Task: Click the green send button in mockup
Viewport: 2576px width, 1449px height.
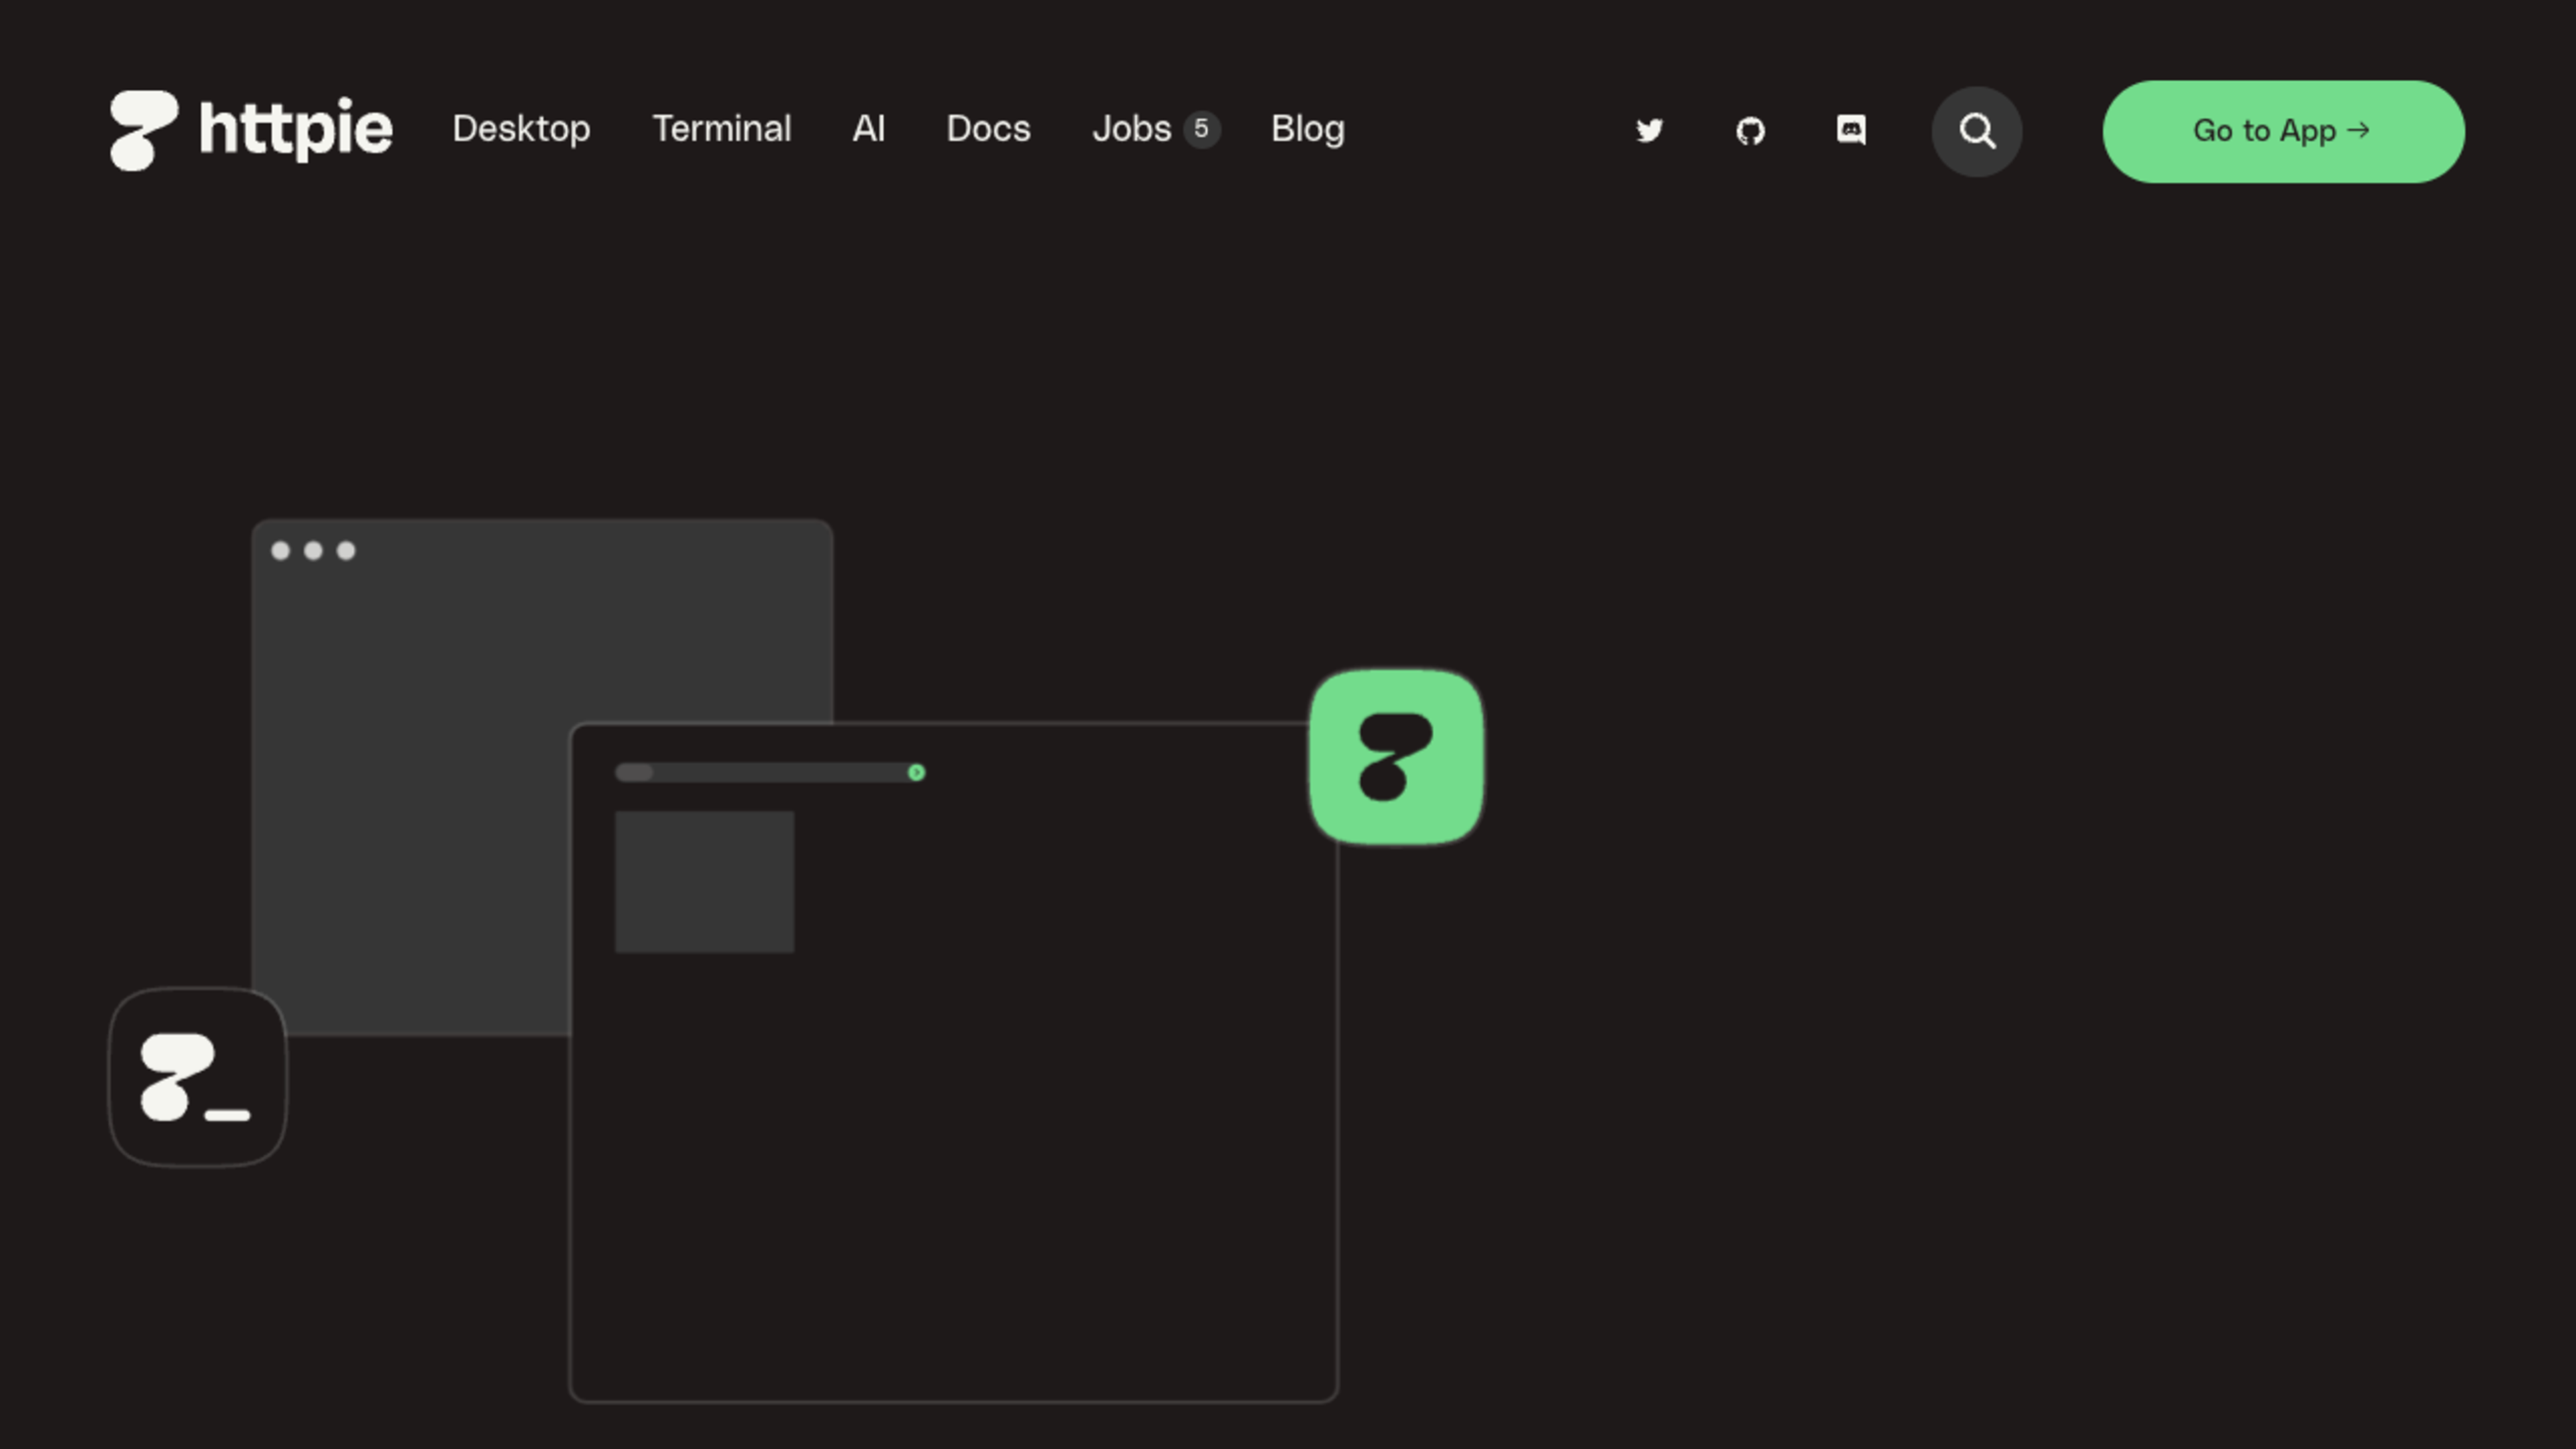Action: [x=916, y=772]
